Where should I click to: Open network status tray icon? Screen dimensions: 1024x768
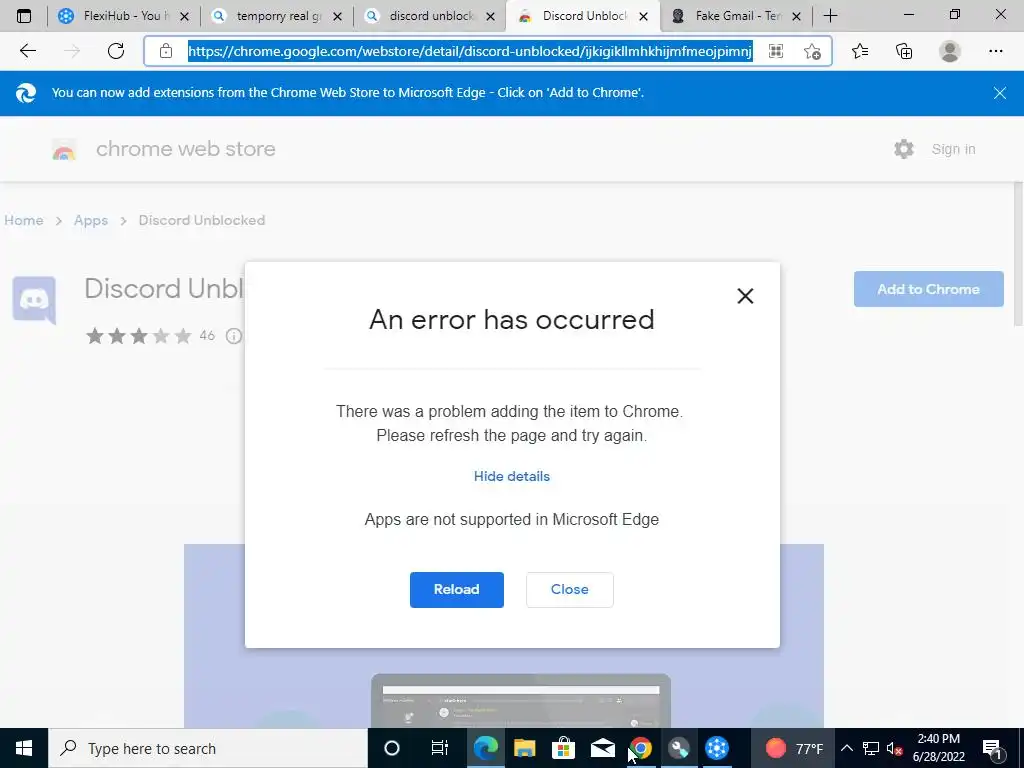click(x=871, y=748)
